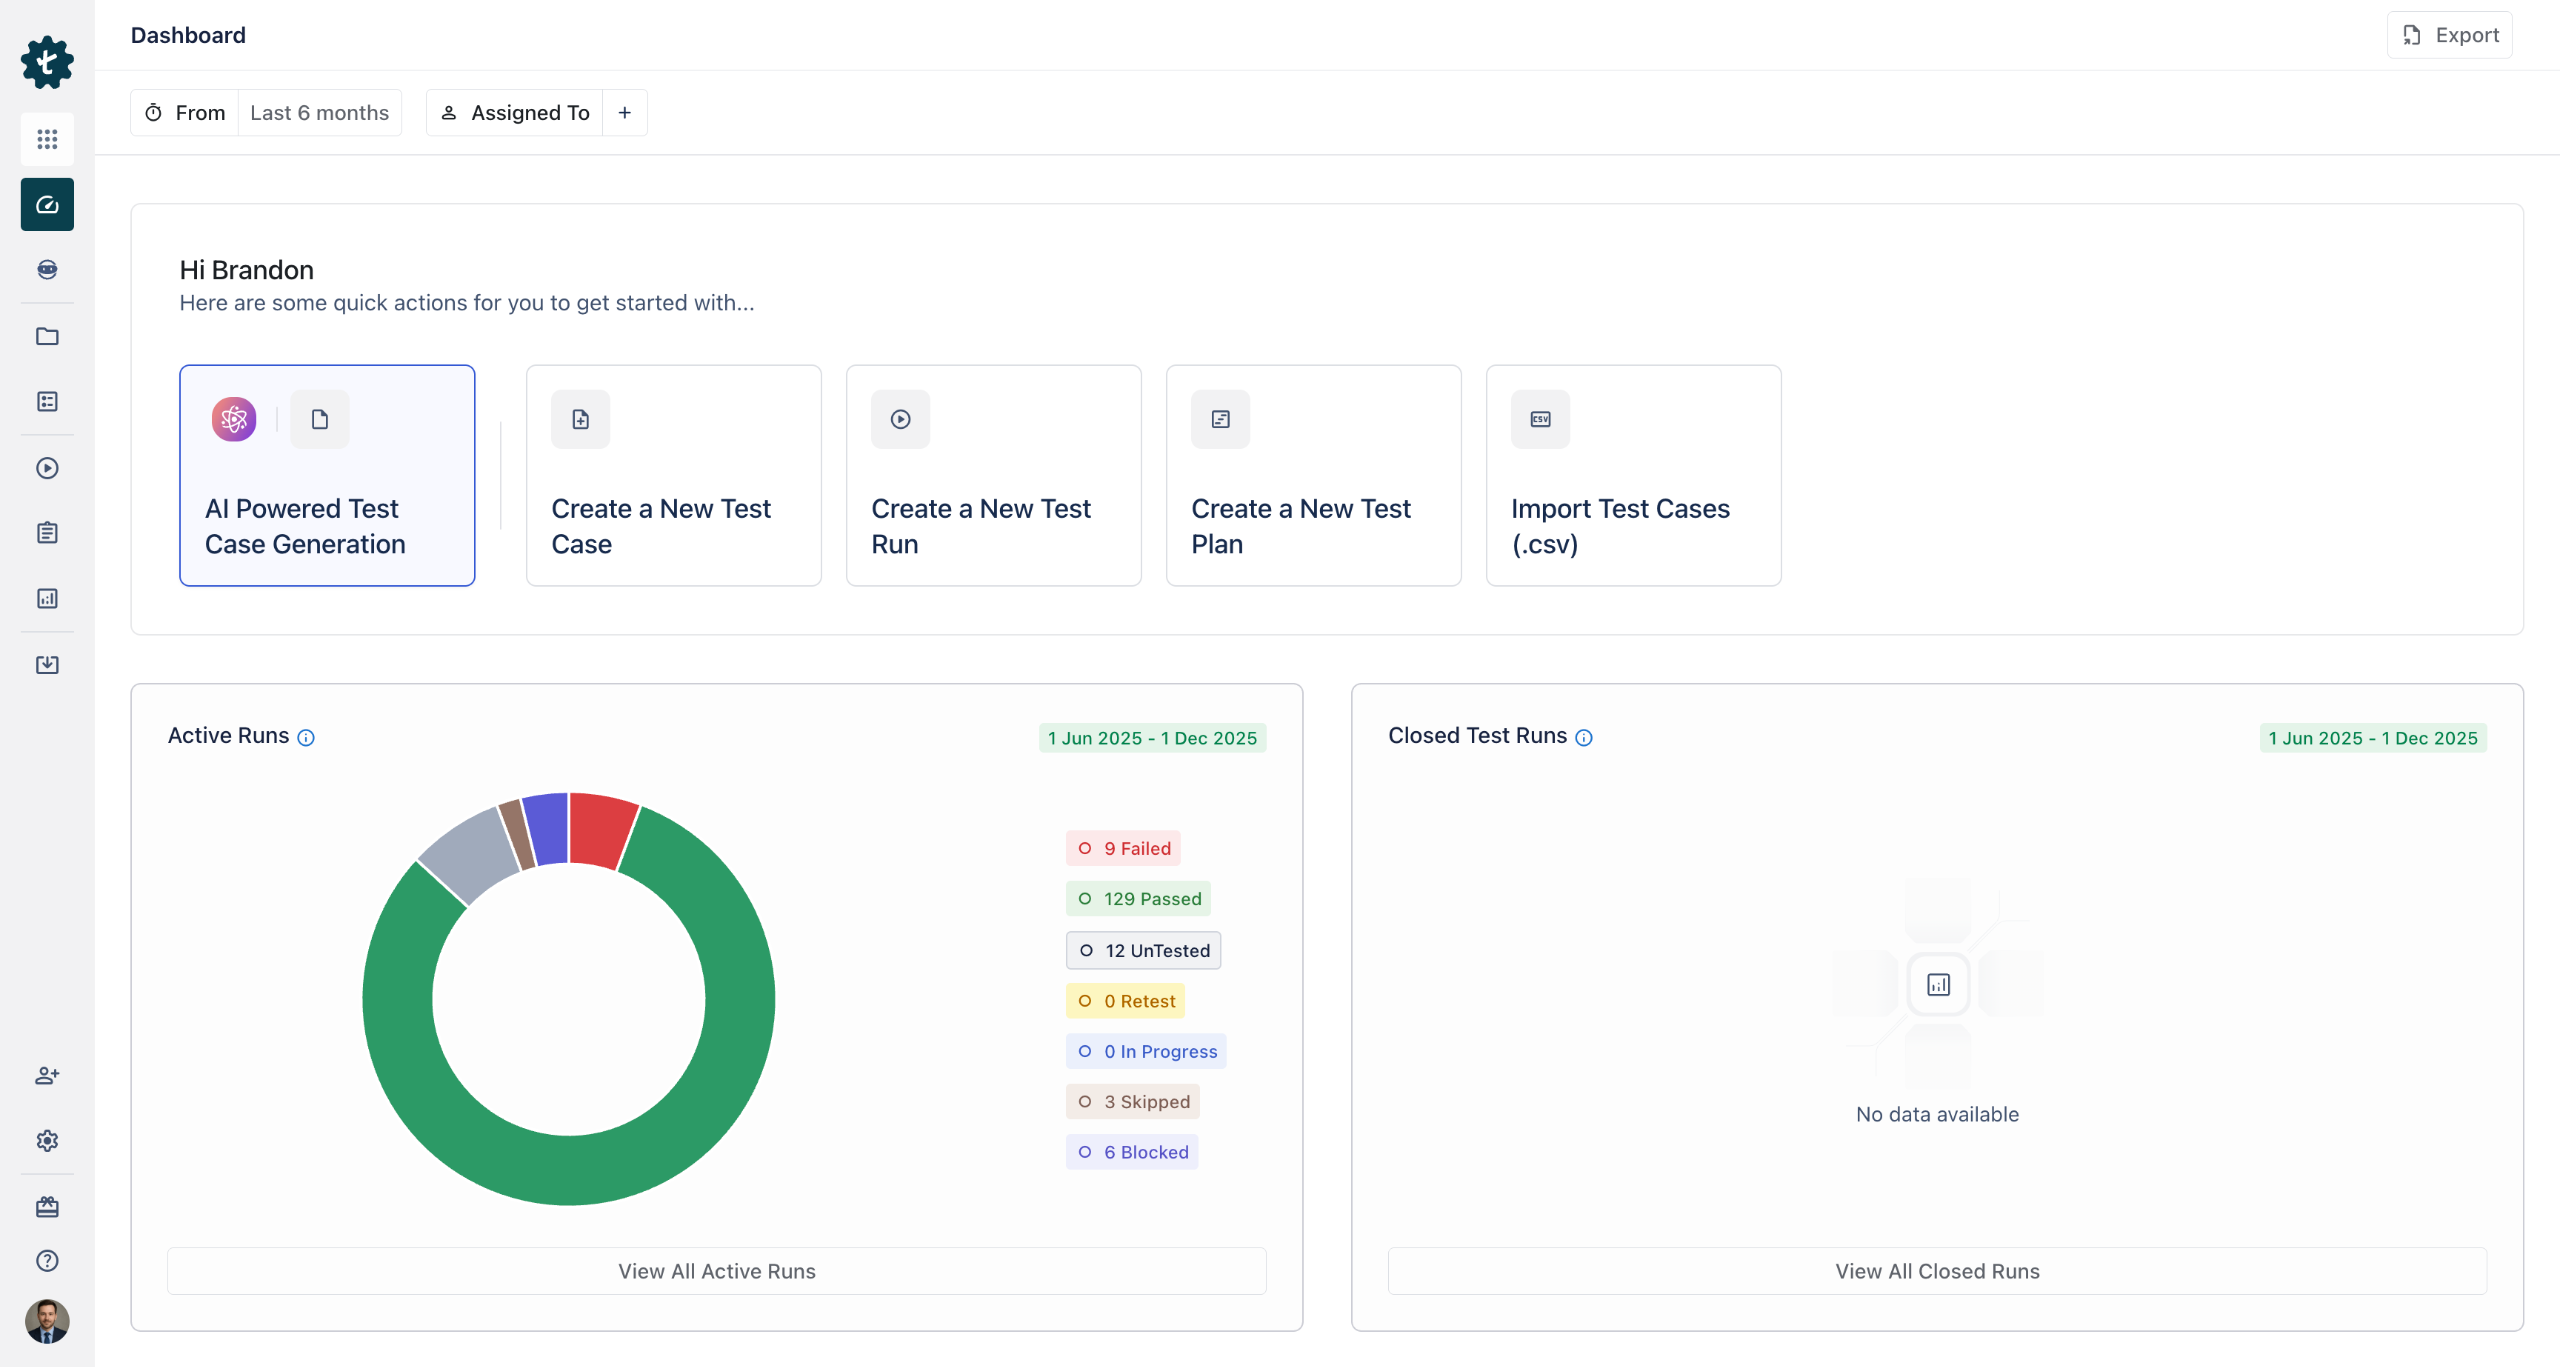
Task: Open the clipboard test plans sidebar icon
Action: click(47, 533)
